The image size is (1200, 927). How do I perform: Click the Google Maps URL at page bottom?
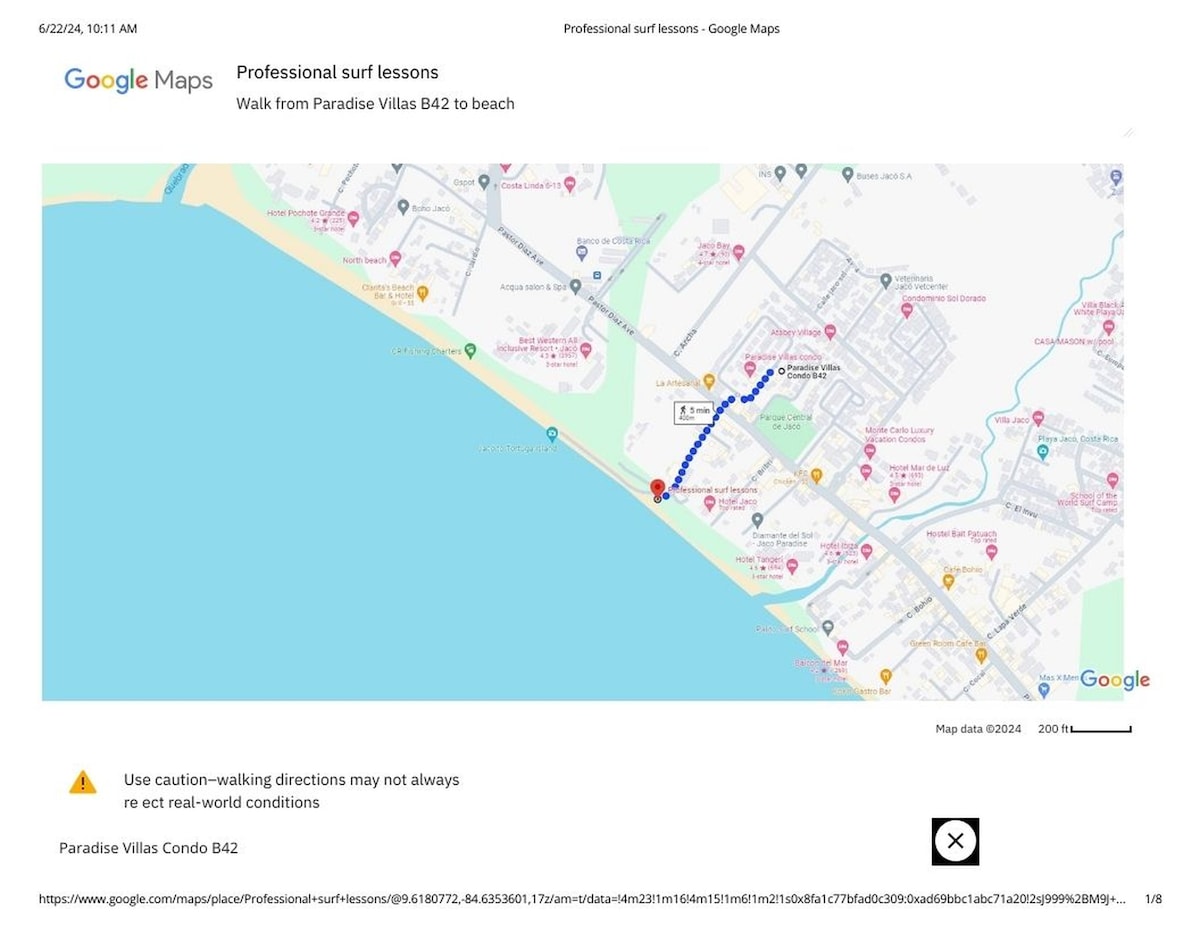[x=582, y=899]
